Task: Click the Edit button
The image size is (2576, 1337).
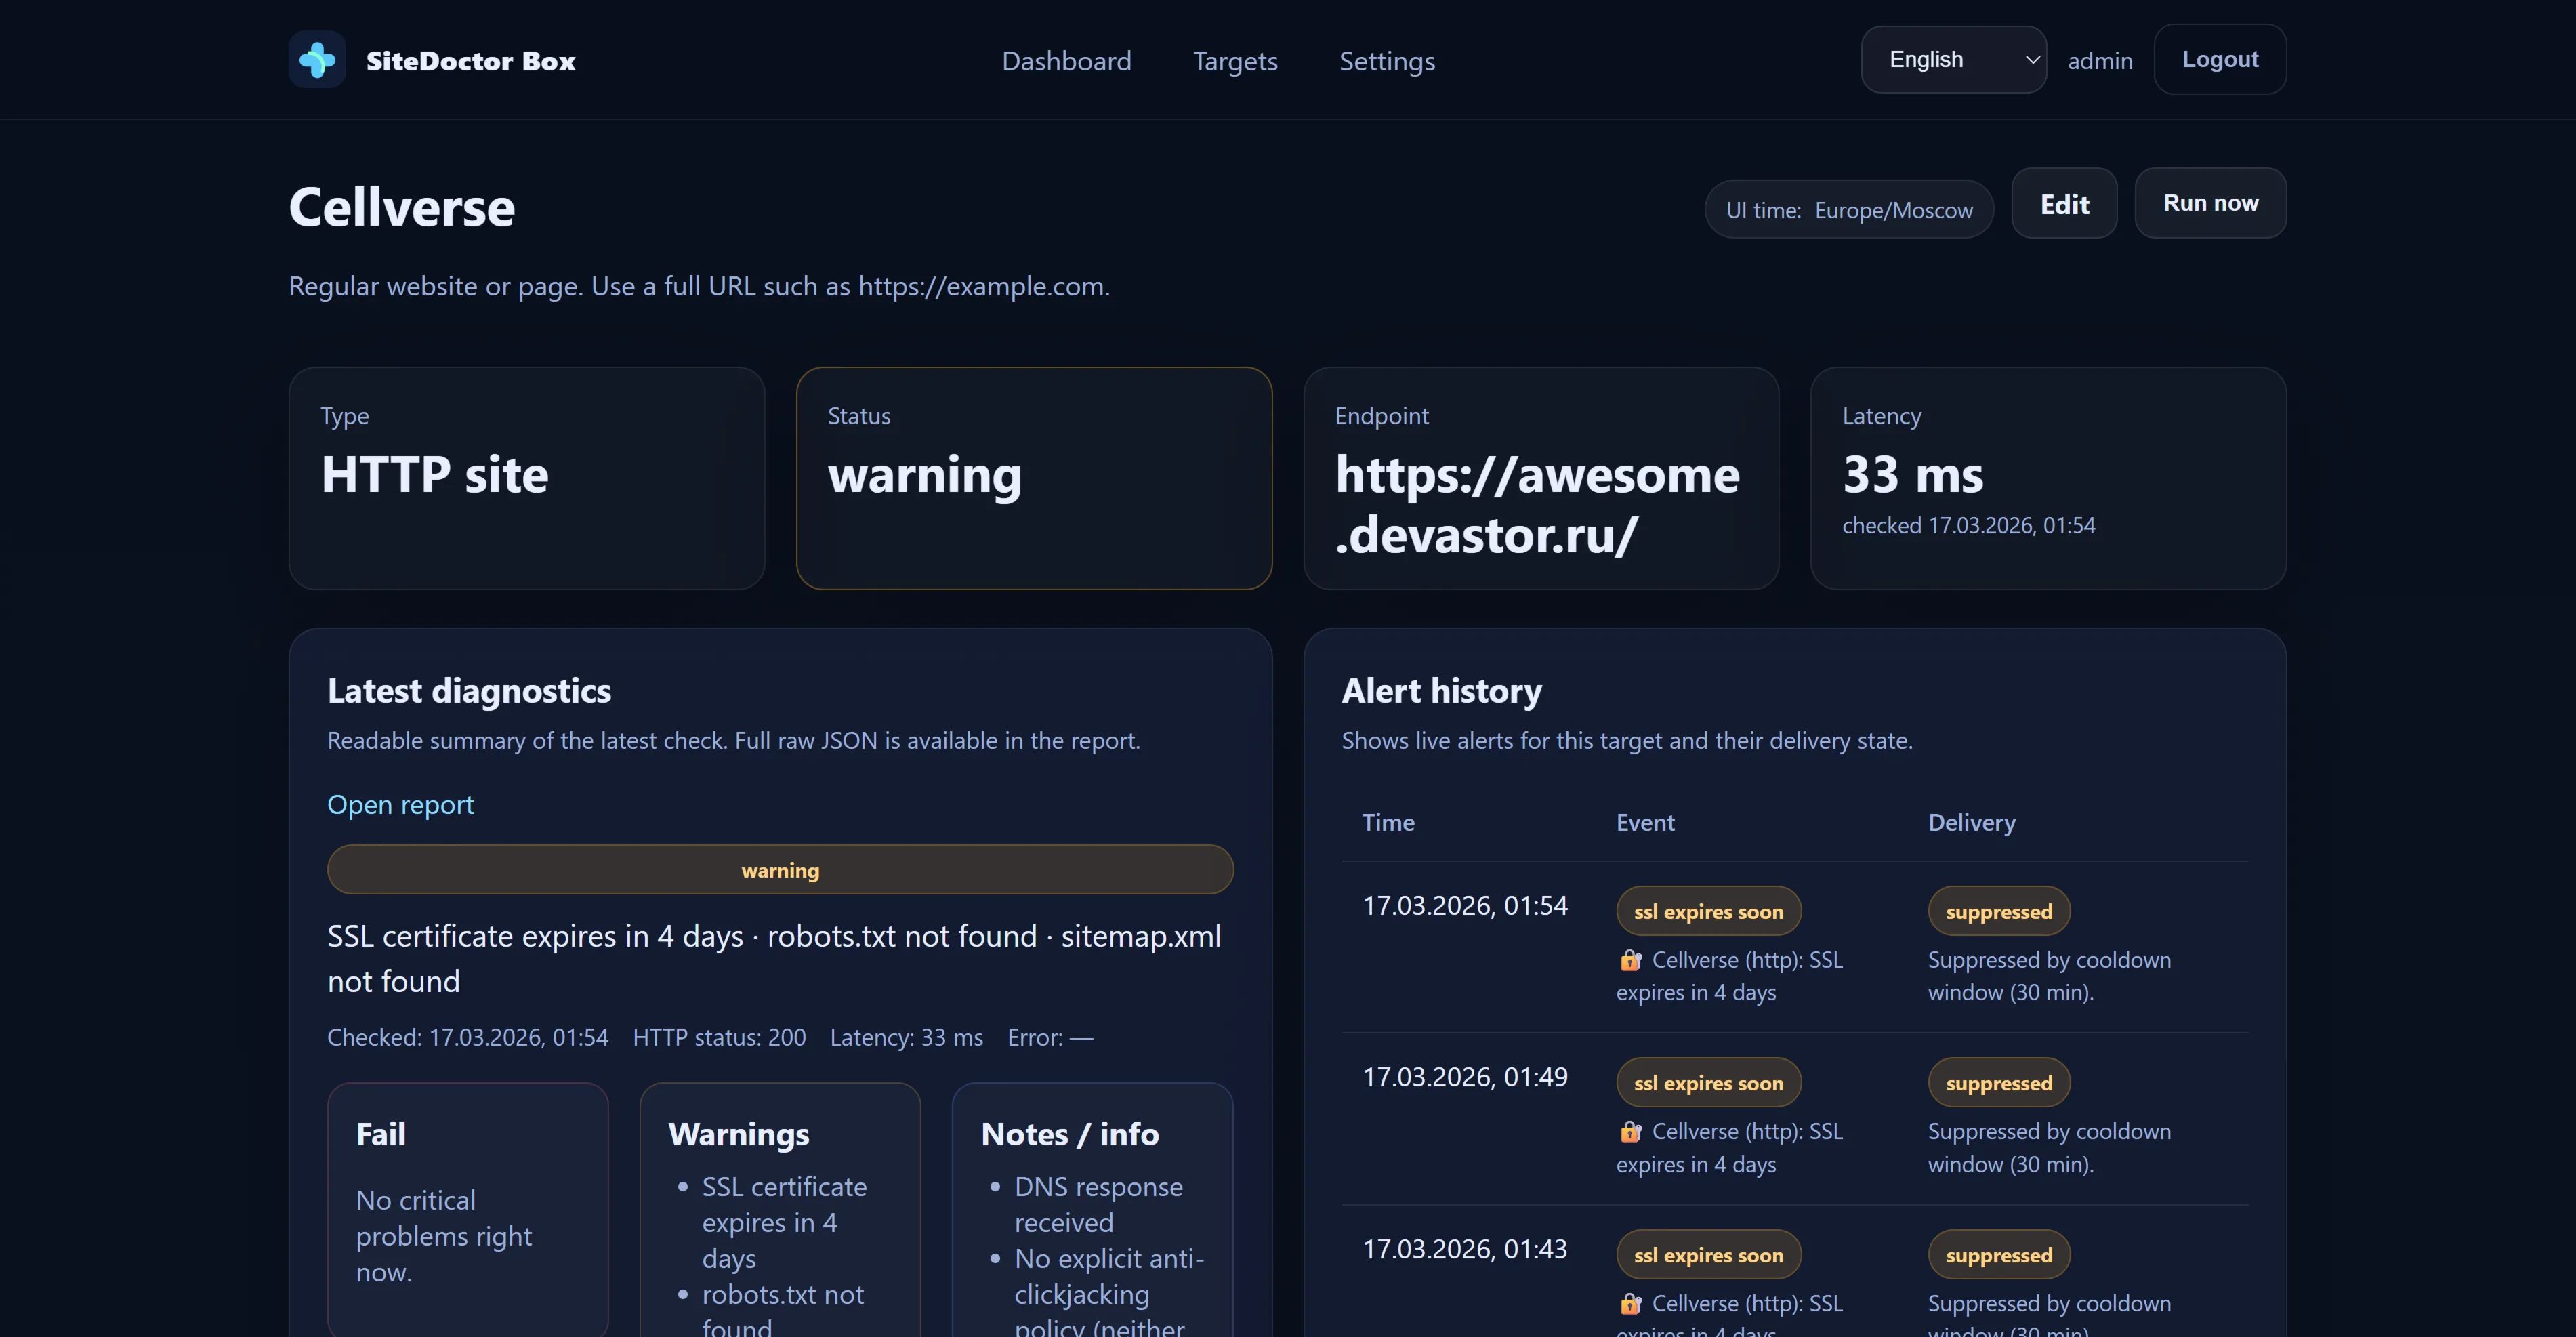Action: tap(2064, 204)
